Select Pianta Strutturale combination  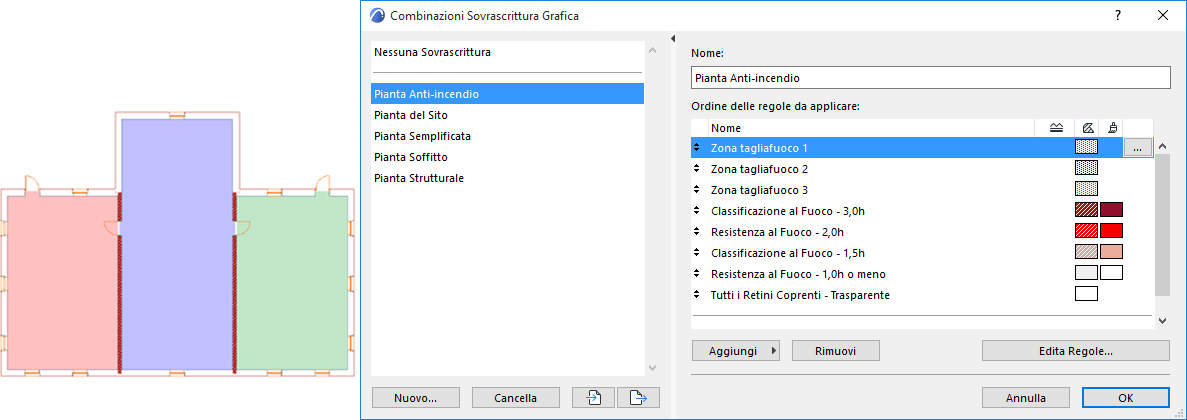point(418,178)
